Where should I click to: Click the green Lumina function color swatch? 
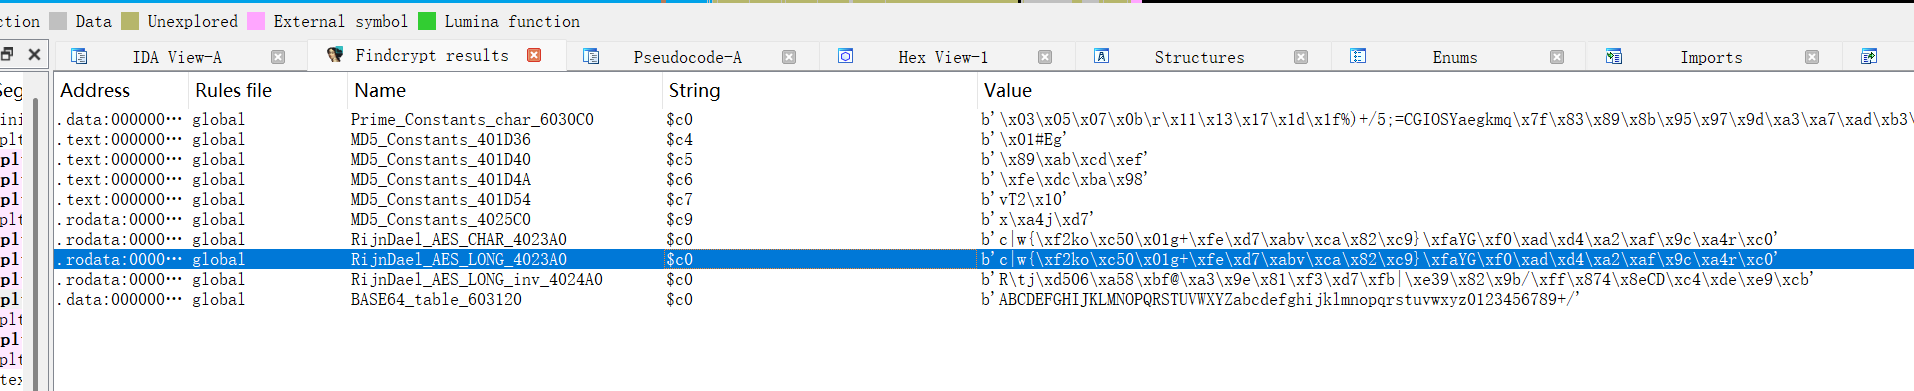click(427, 21)
